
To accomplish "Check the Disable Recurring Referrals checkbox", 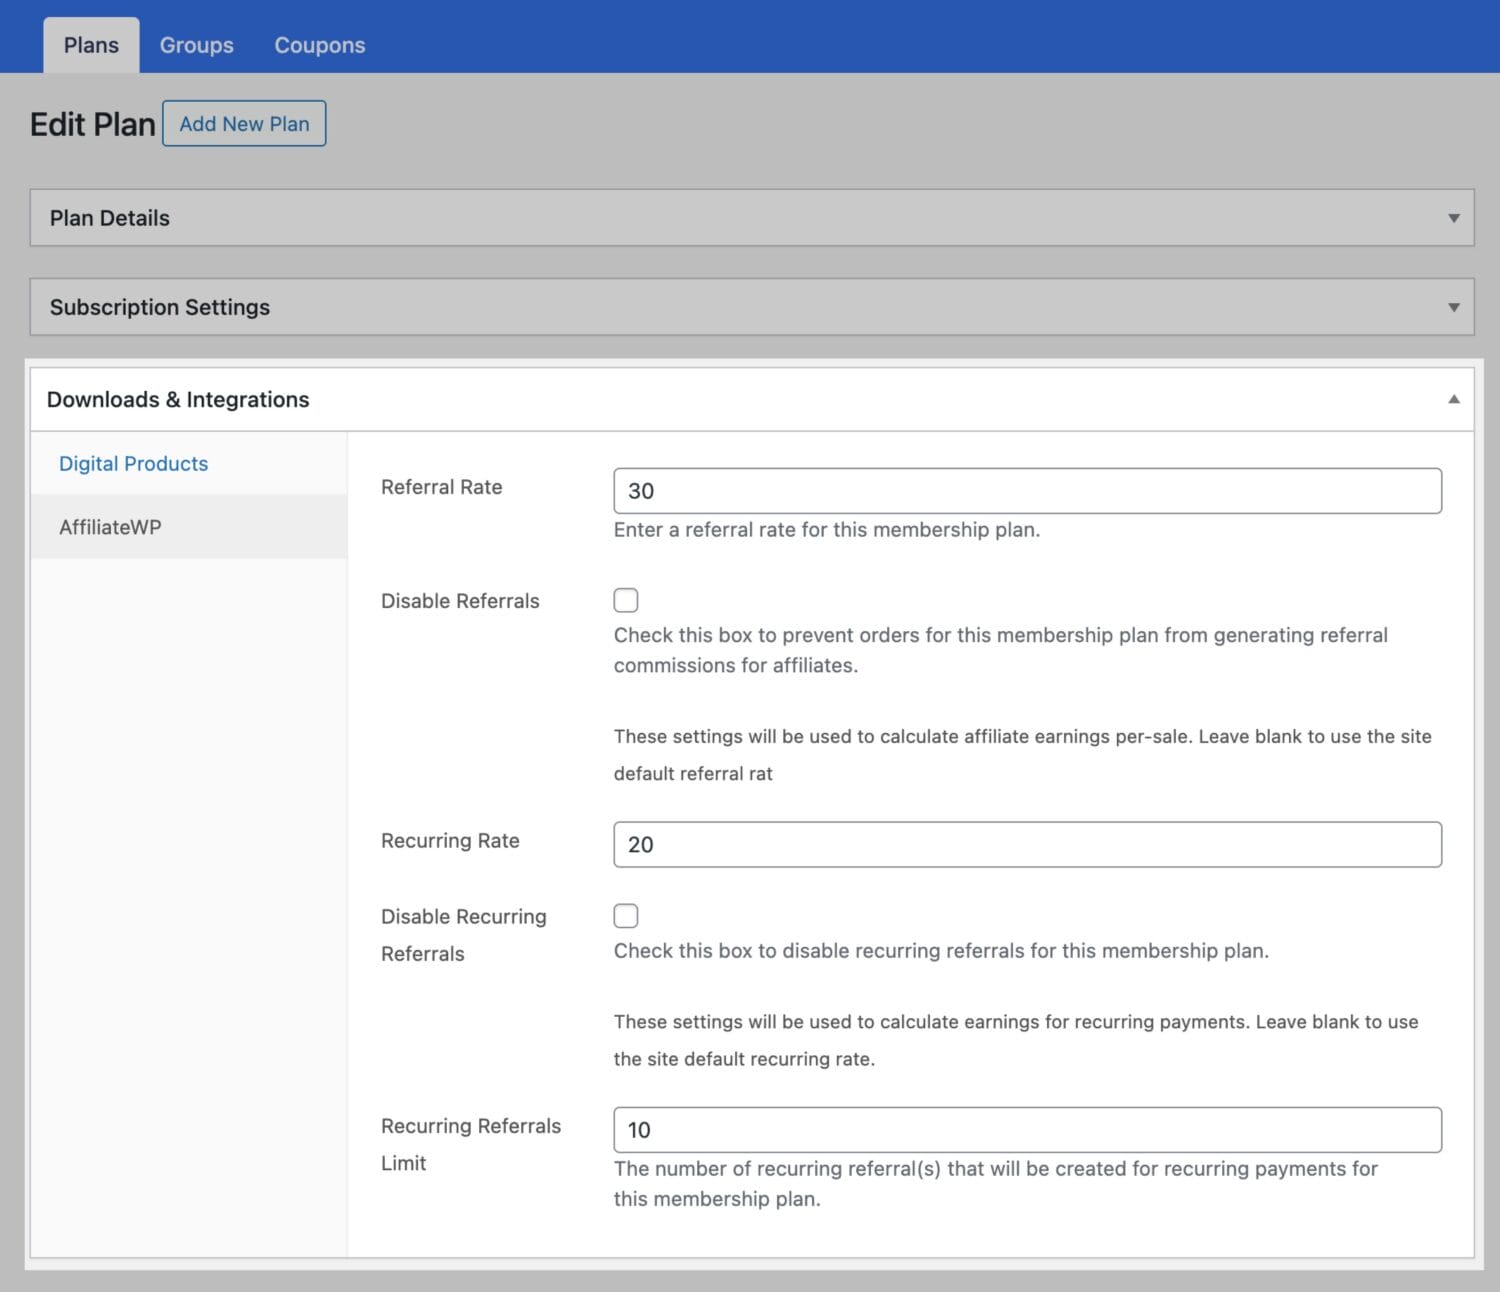I will tap(626, 915).
